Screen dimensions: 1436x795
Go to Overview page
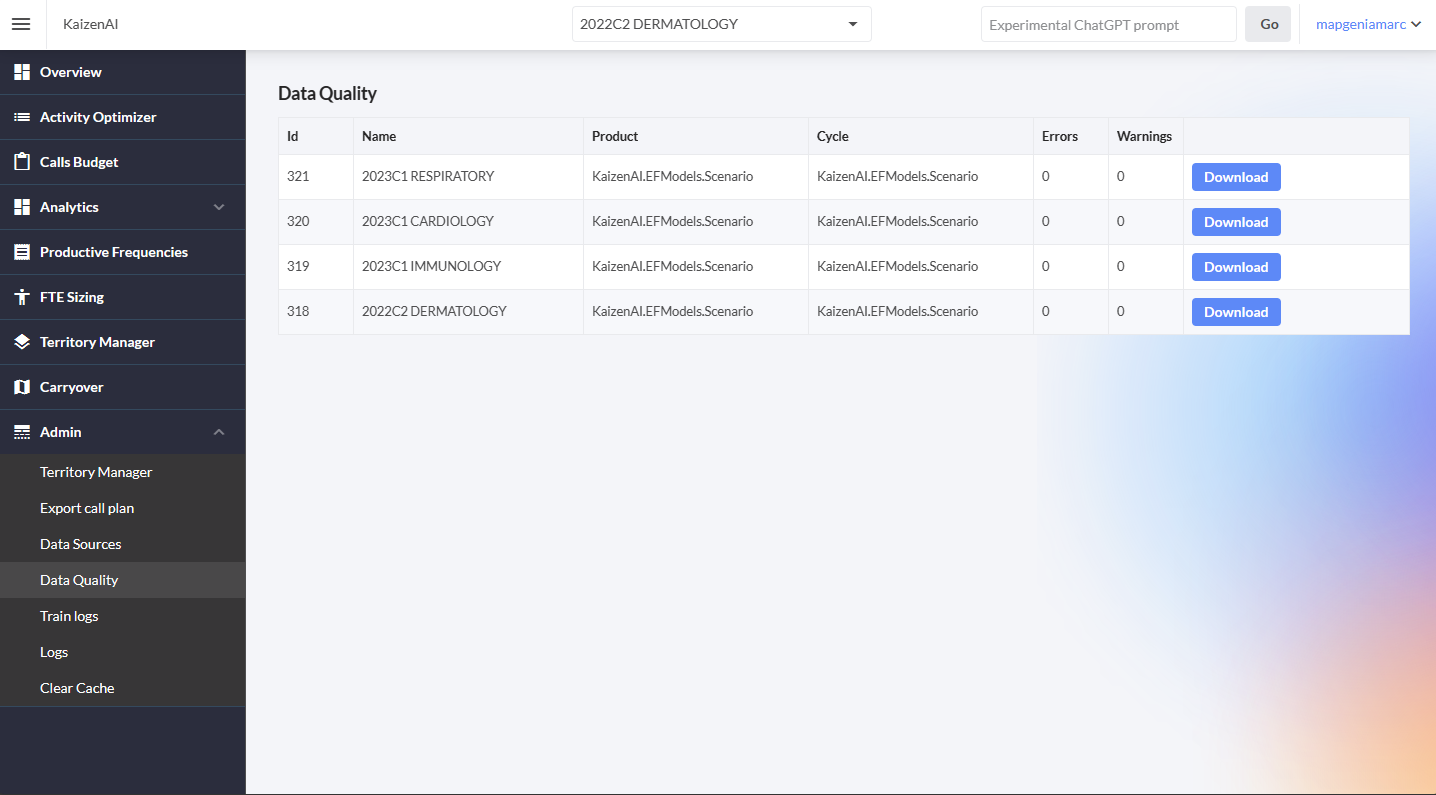click(123, 72)
